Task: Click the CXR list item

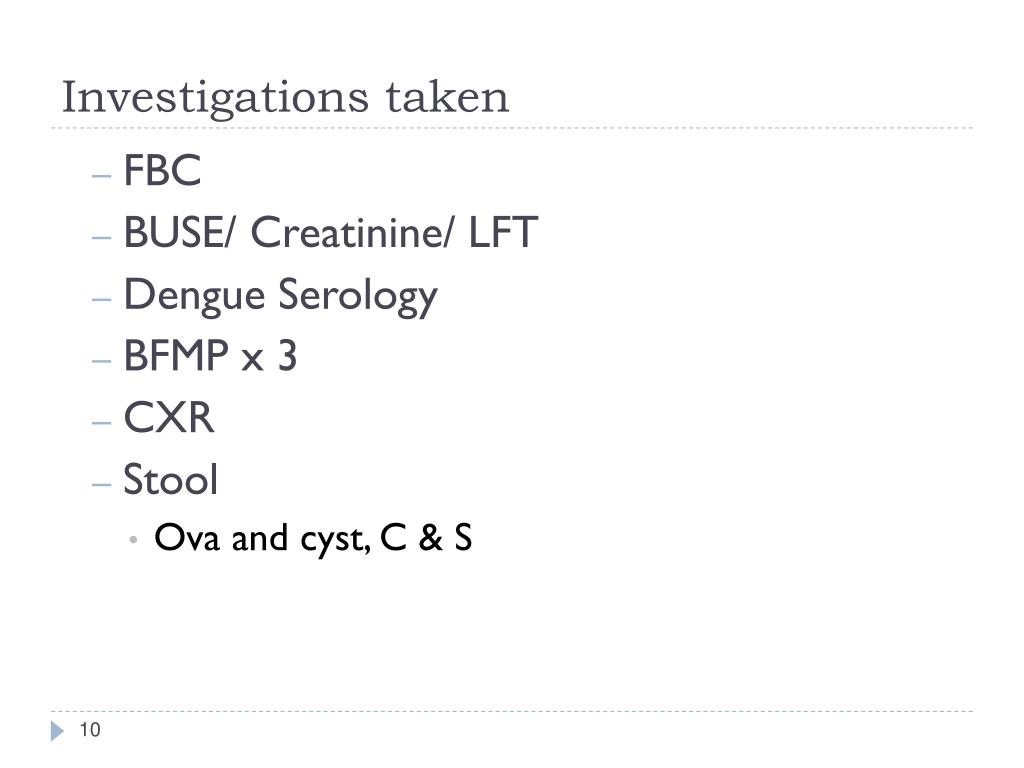Action: click(x=168, y=418)
